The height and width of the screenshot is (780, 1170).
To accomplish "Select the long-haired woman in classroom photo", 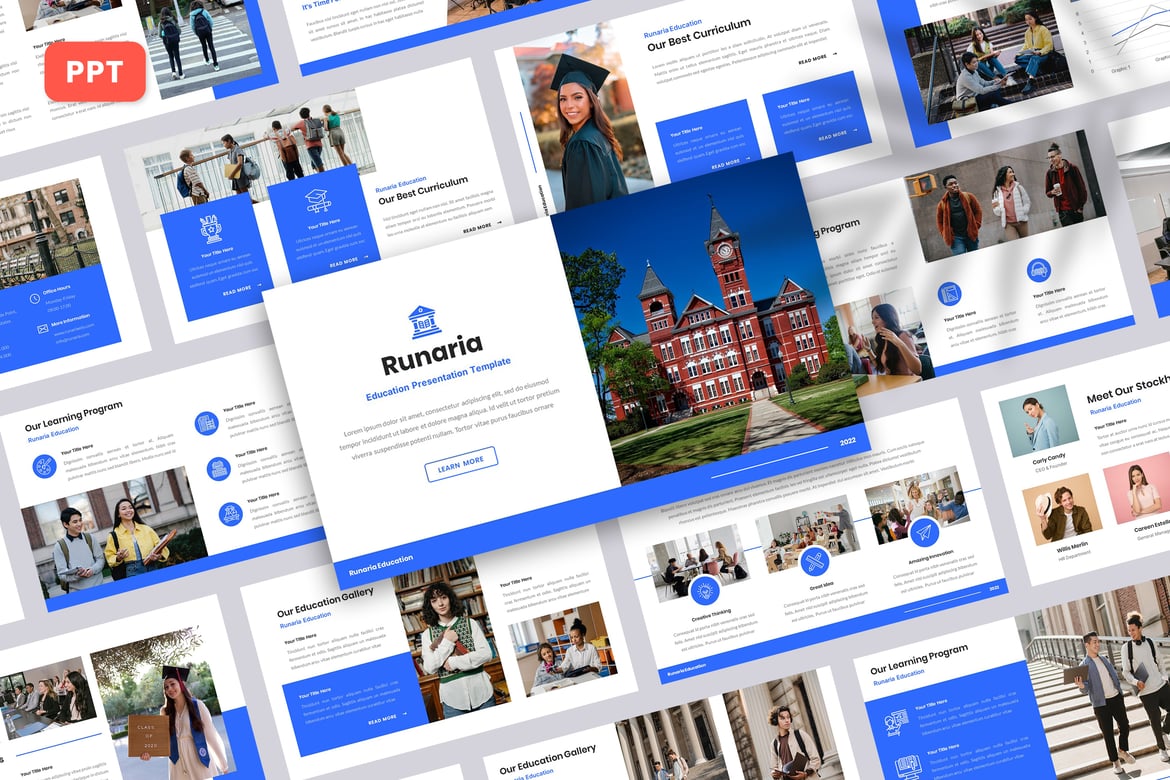I will tap(886, 343).
